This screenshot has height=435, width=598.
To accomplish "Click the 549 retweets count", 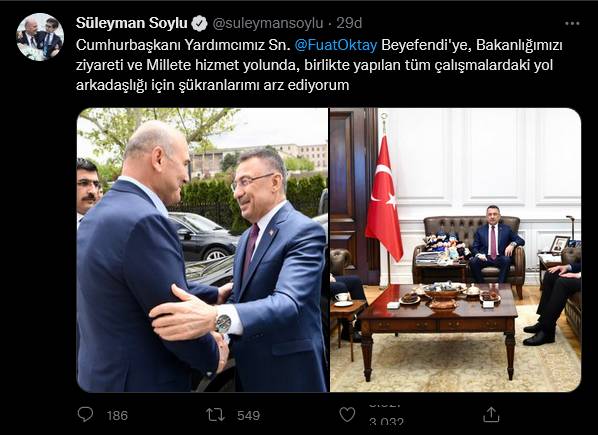I will (248, 415).
